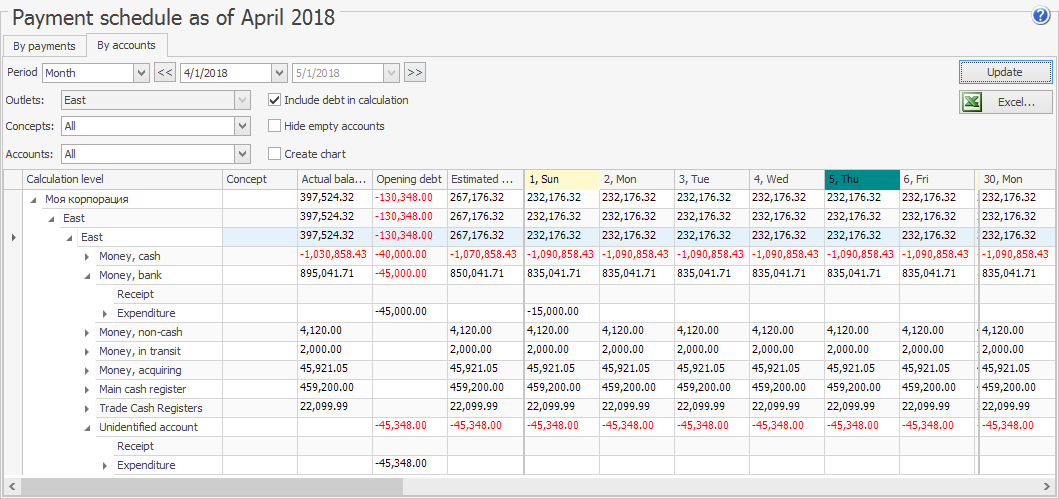1059x499 pixels.
Task: Advance to next period with >> button
Action: pyautogui.click(x=415, y=72)
